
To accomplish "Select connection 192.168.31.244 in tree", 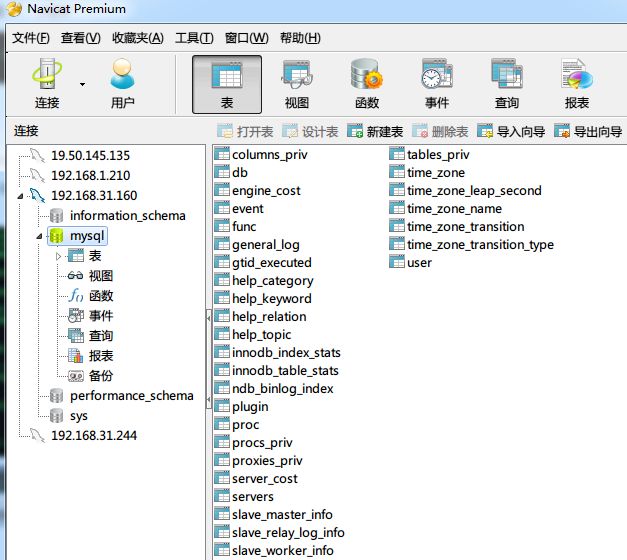I will click(x=94, y=435).
